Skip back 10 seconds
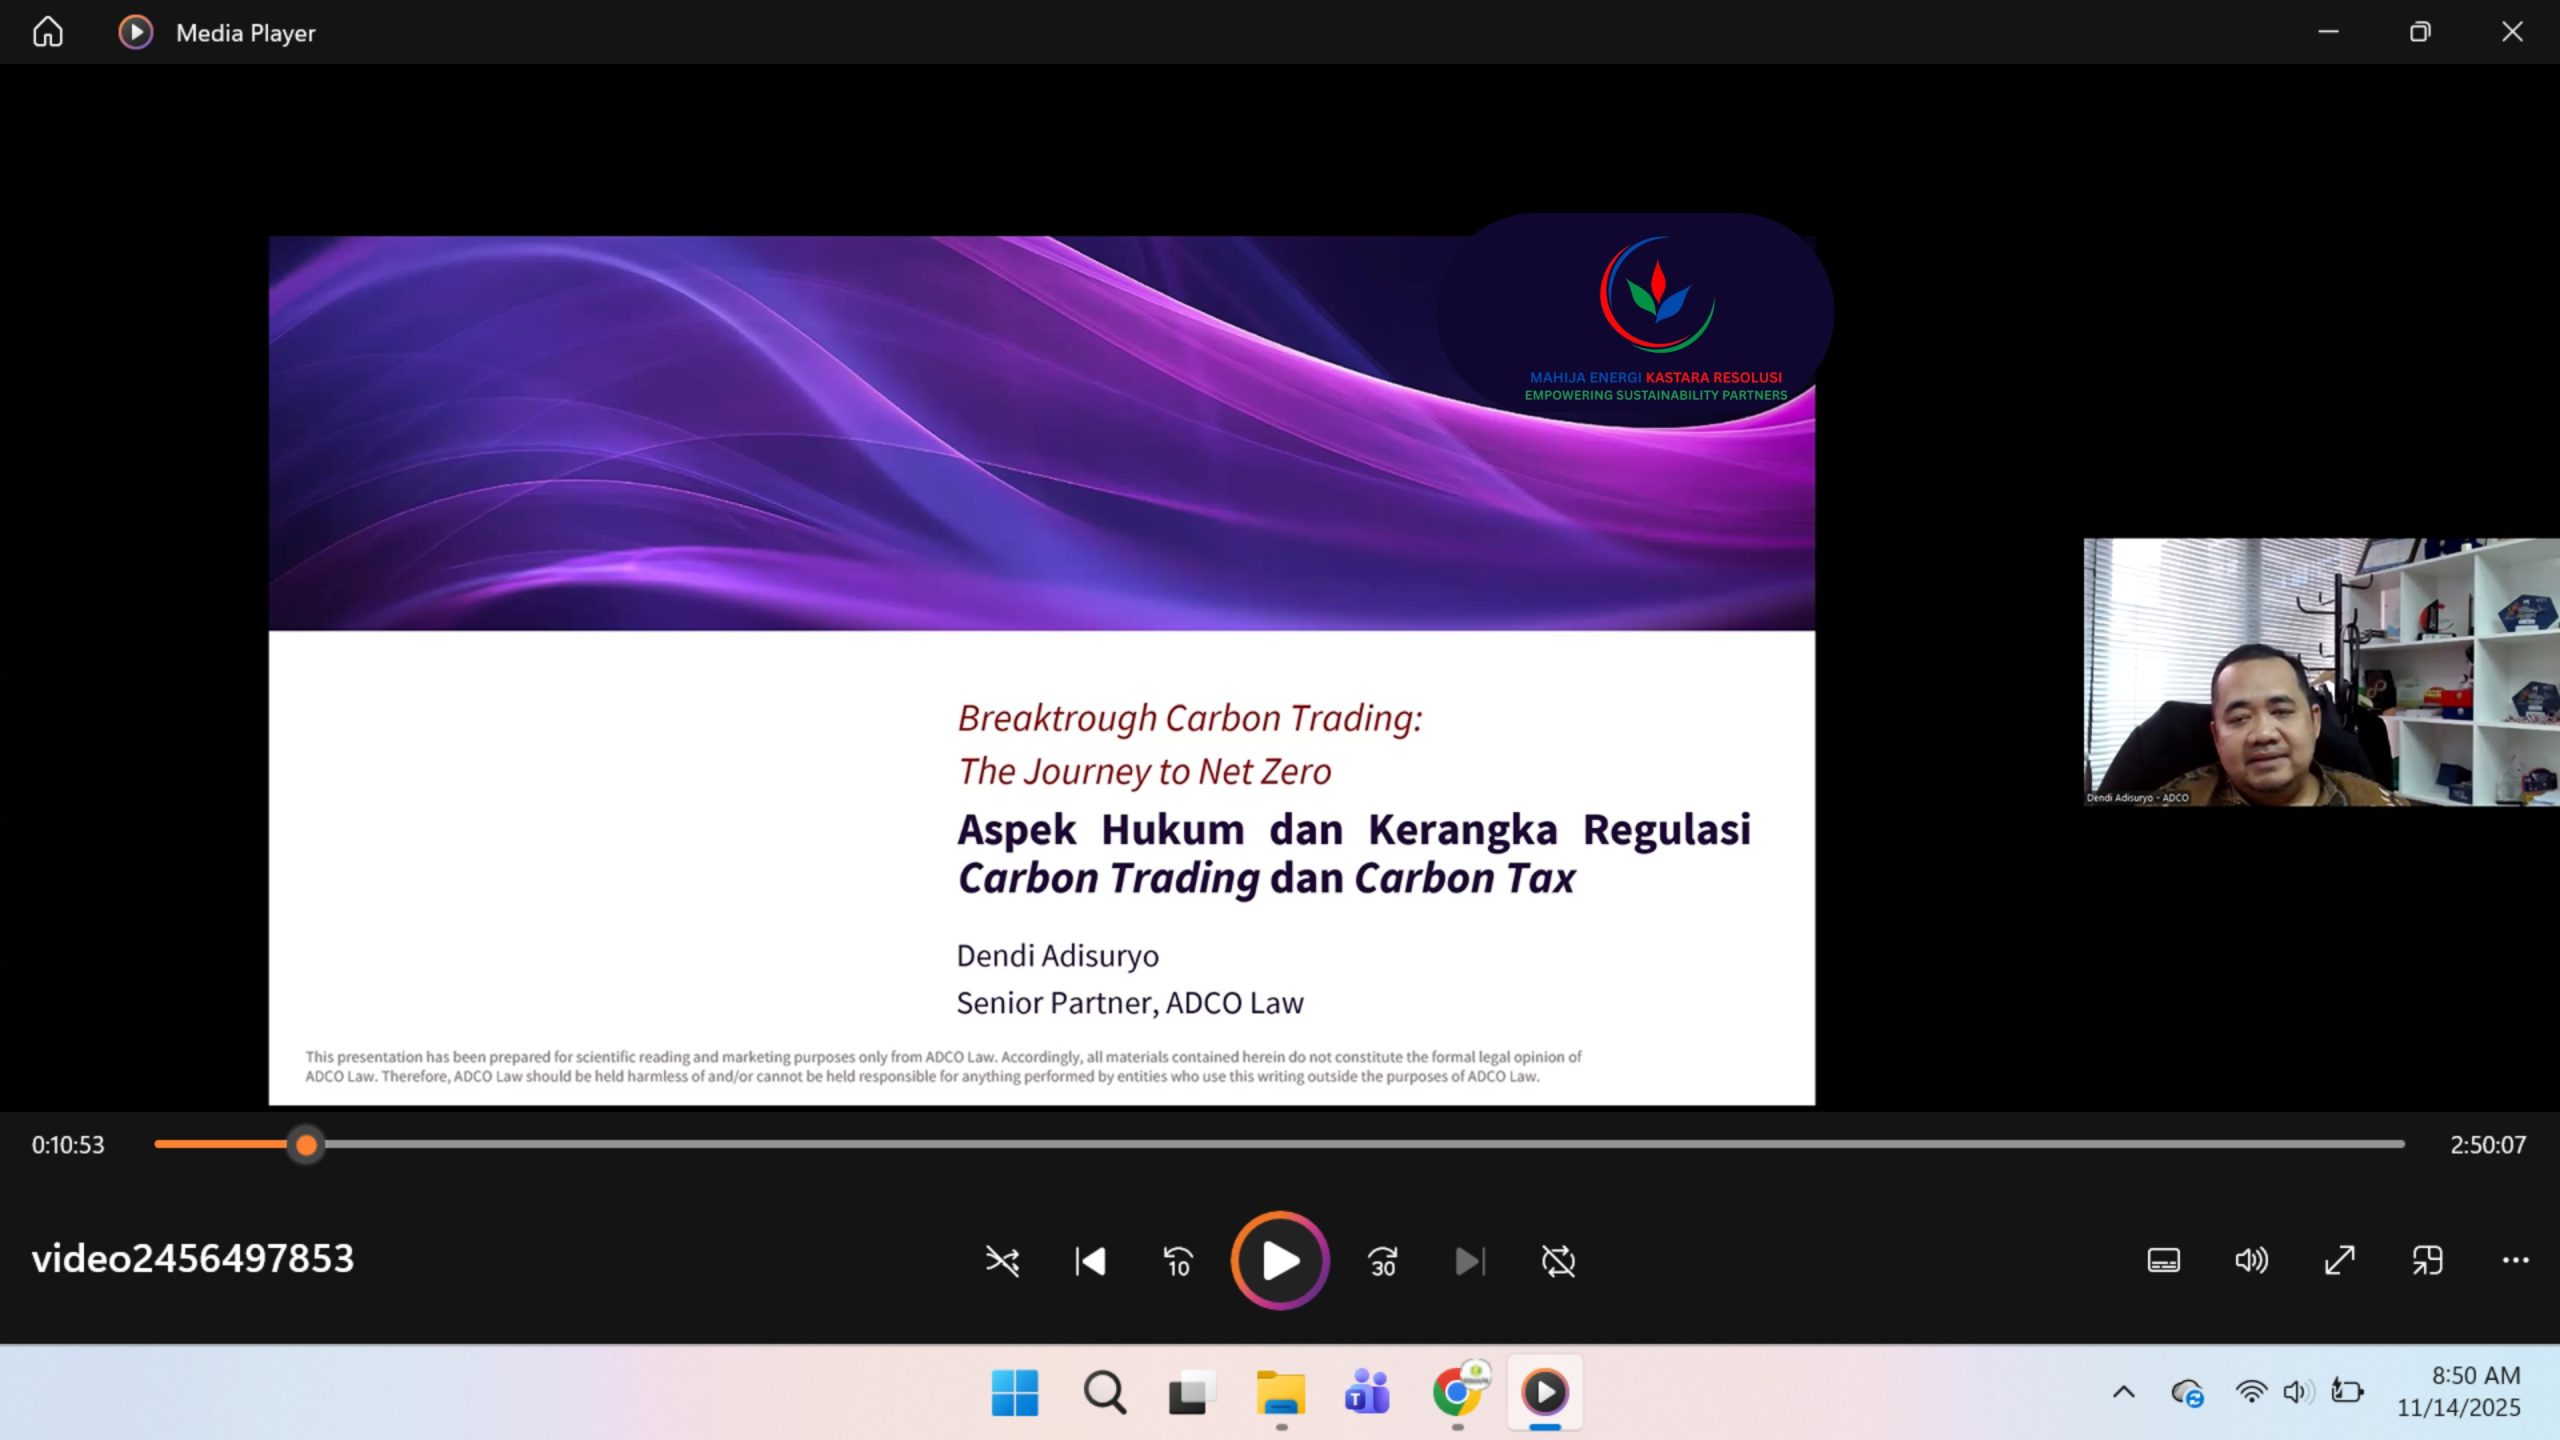Image resolution: width=2560 pixels, height=1440 pixels. pyautogui.click(x=1178, y=1261)
